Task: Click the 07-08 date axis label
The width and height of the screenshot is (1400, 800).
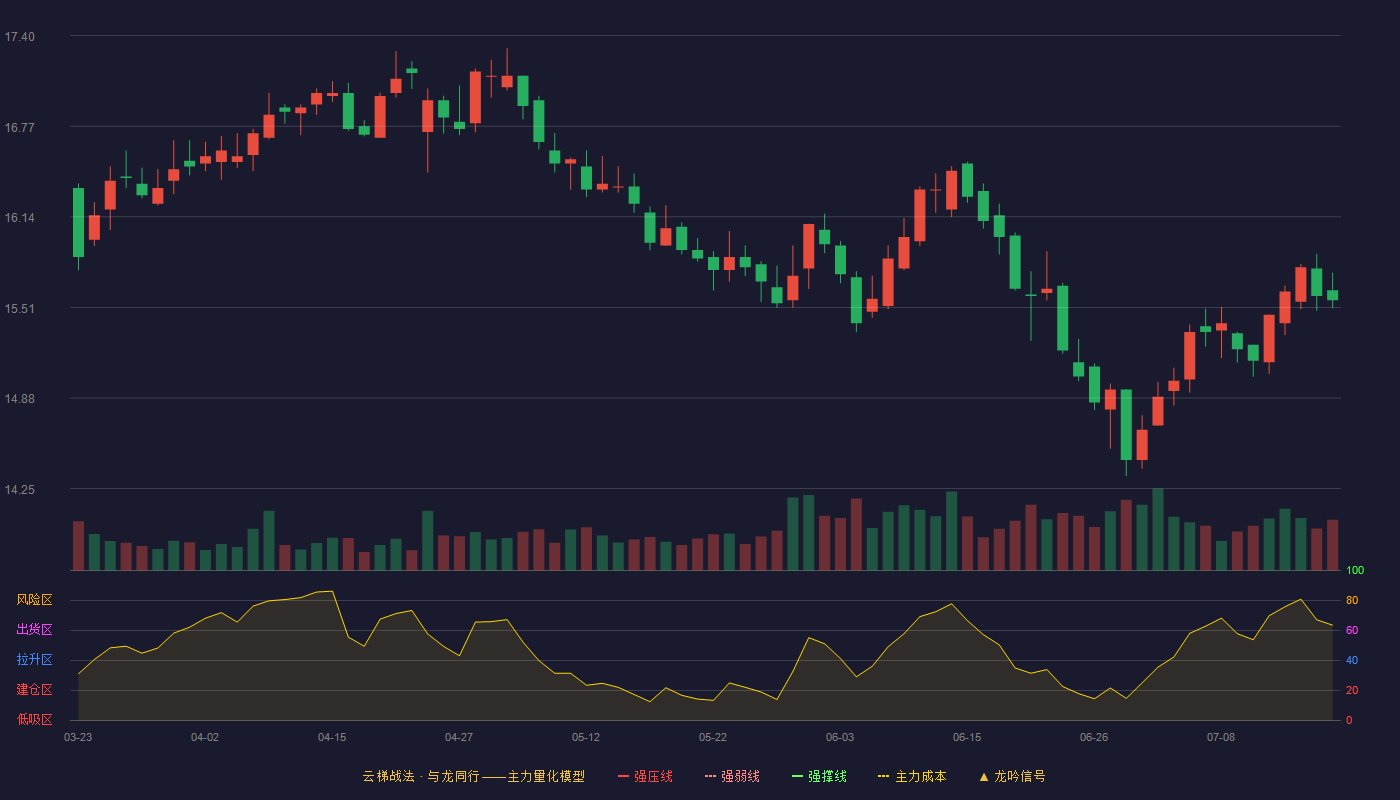Action: pyautogui.click(x=1221, y=737)
